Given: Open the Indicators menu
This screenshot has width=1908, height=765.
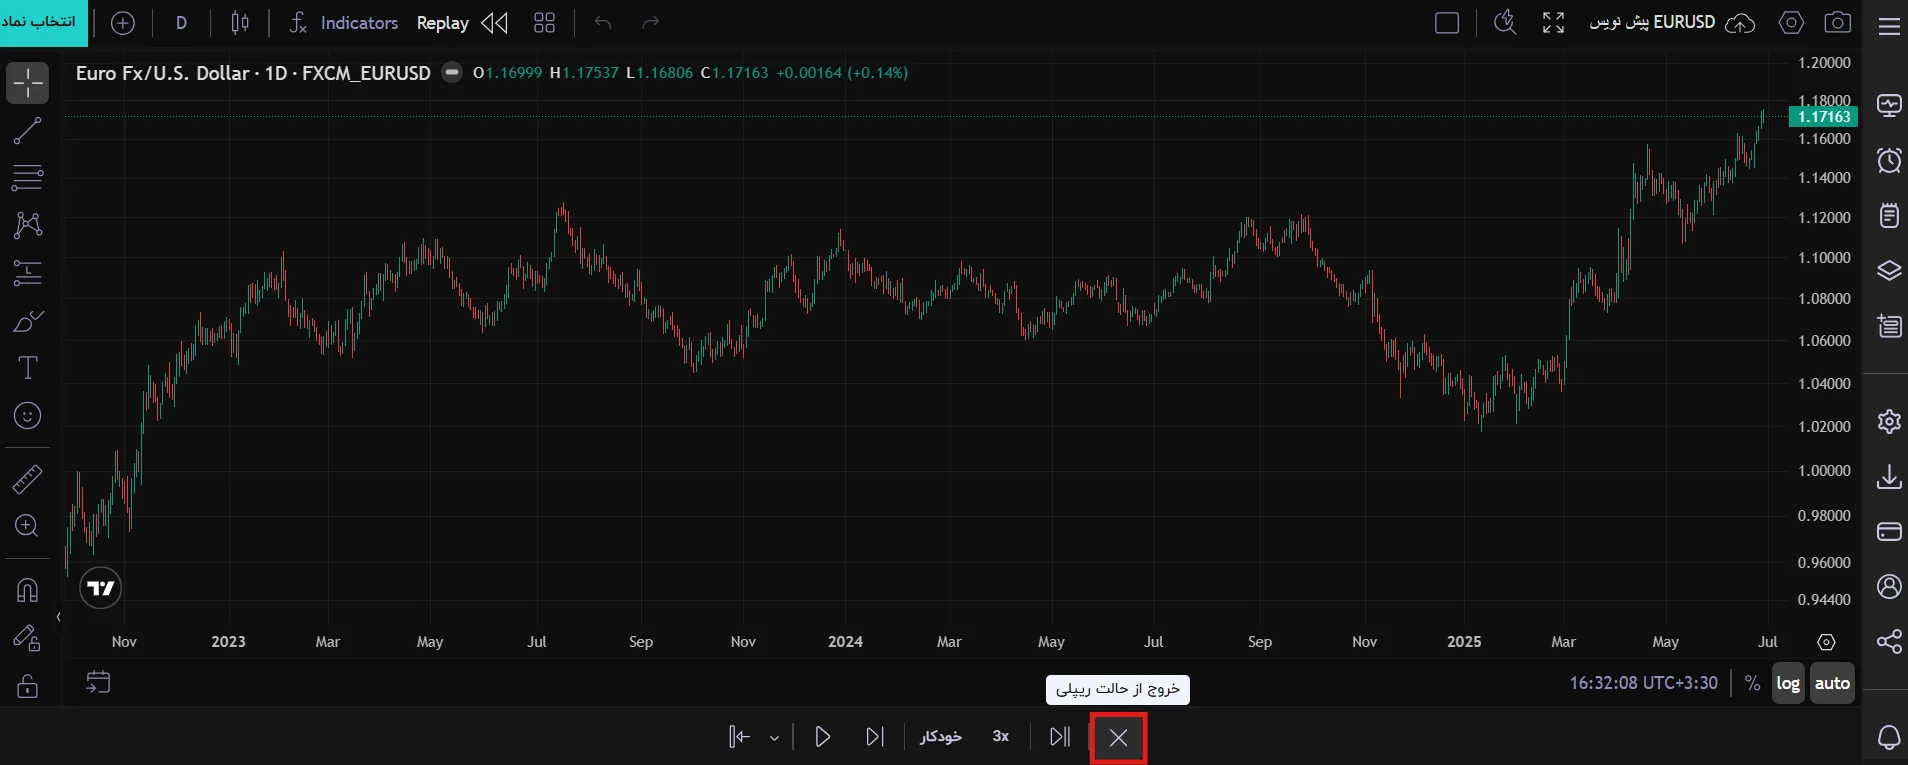Looking at the screenshot, I should click(x=344, y=23).
